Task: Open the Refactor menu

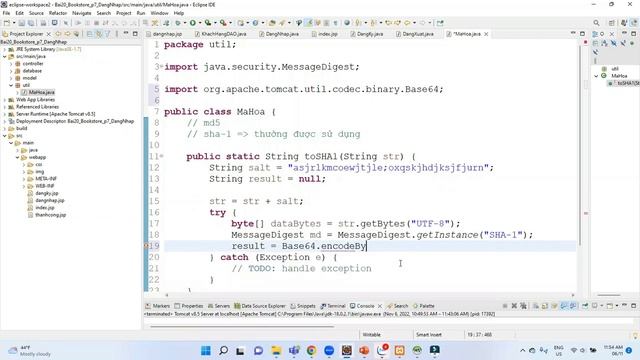Action: tap(58, 13)
